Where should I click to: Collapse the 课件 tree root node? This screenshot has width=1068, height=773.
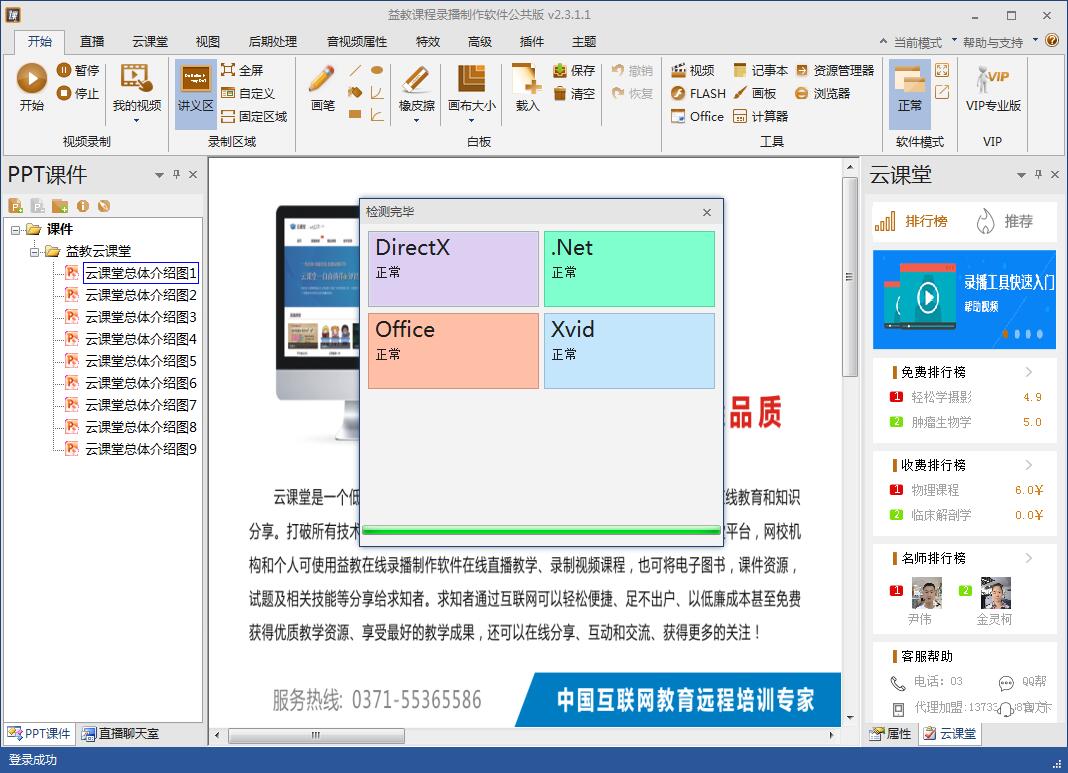[16, 230]
